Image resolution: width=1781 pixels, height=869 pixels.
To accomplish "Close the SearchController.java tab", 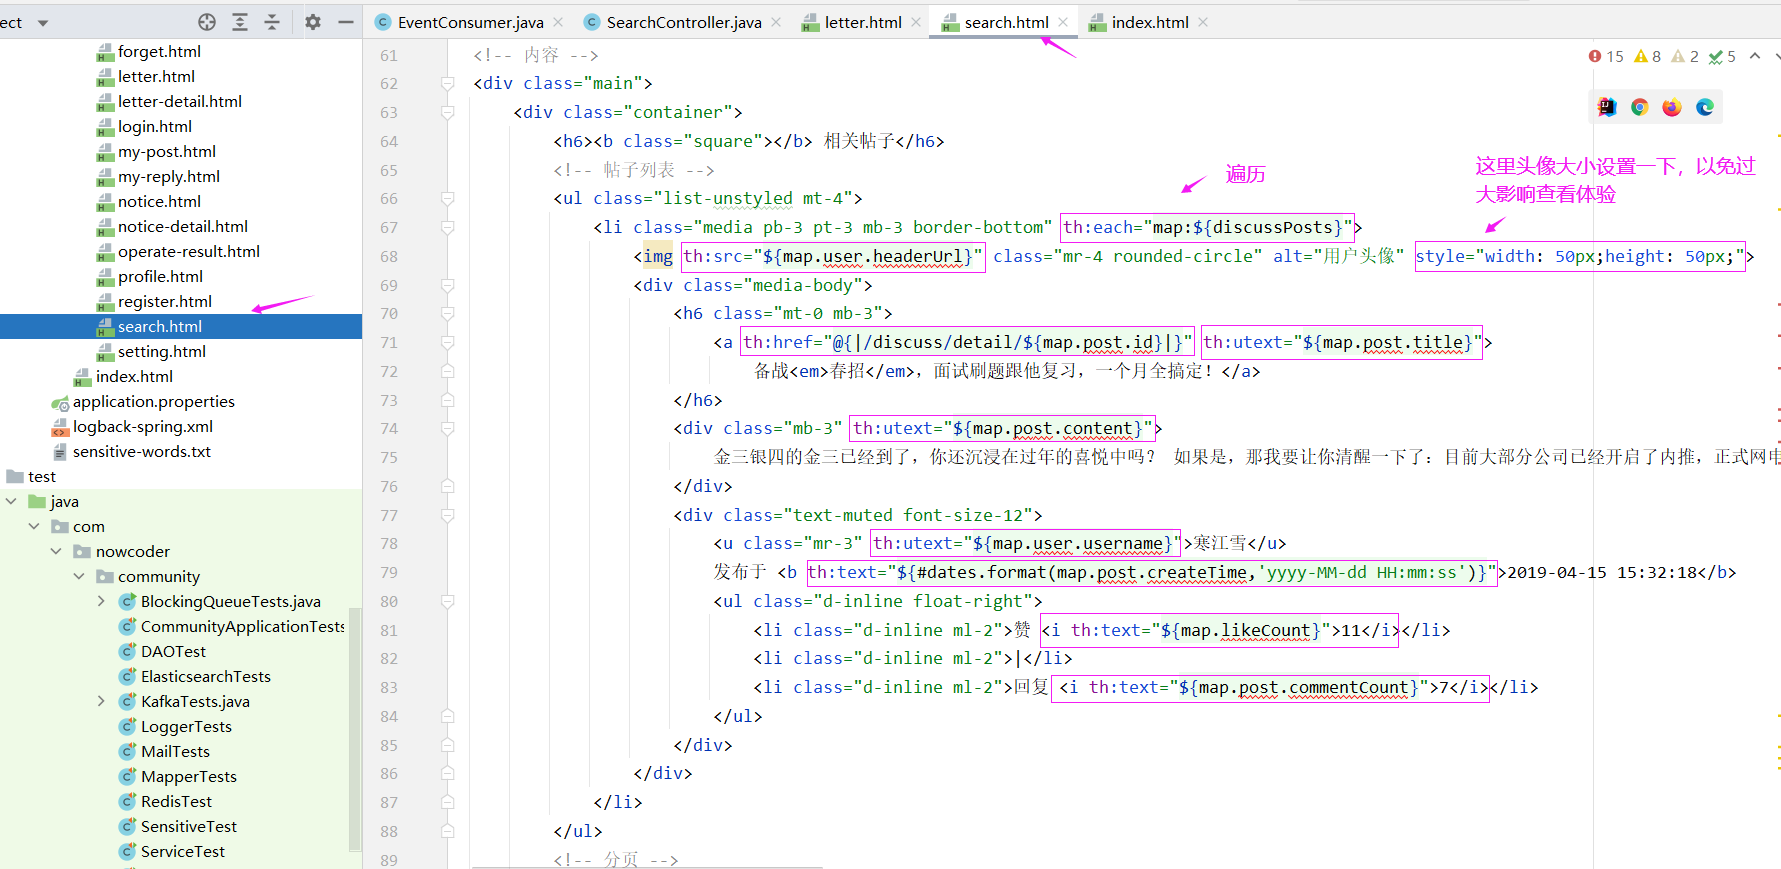I will pyautogui.click(x=776, y=22).
